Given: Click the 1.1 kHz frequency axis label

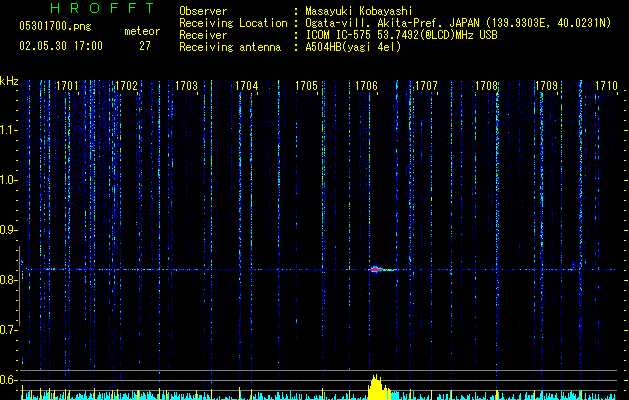Looking at the screenshot, I should (x=8, y=130).
